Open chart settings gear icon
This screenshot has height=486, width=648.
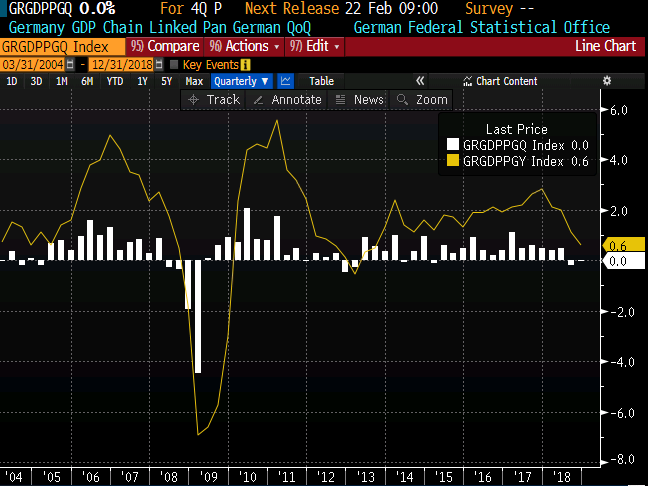[x=606, y=81]
